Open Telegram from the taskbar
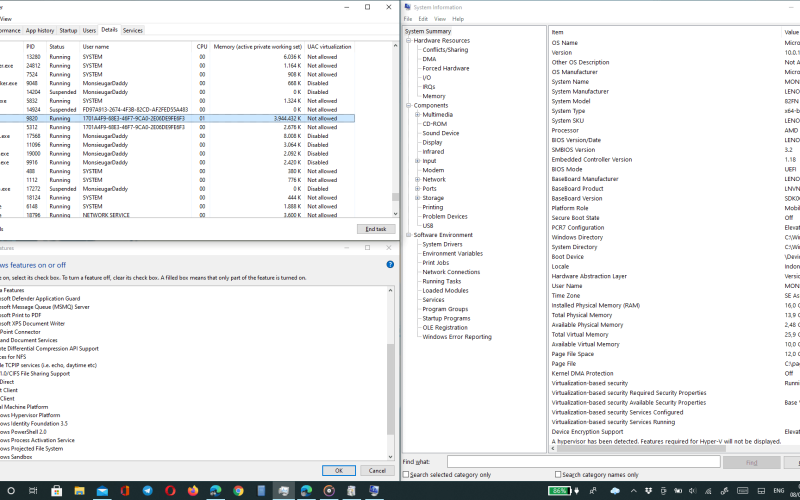Image resolution: width=800 pixels, height=500 pixels. pyautogui.click(x=147, y=491)
